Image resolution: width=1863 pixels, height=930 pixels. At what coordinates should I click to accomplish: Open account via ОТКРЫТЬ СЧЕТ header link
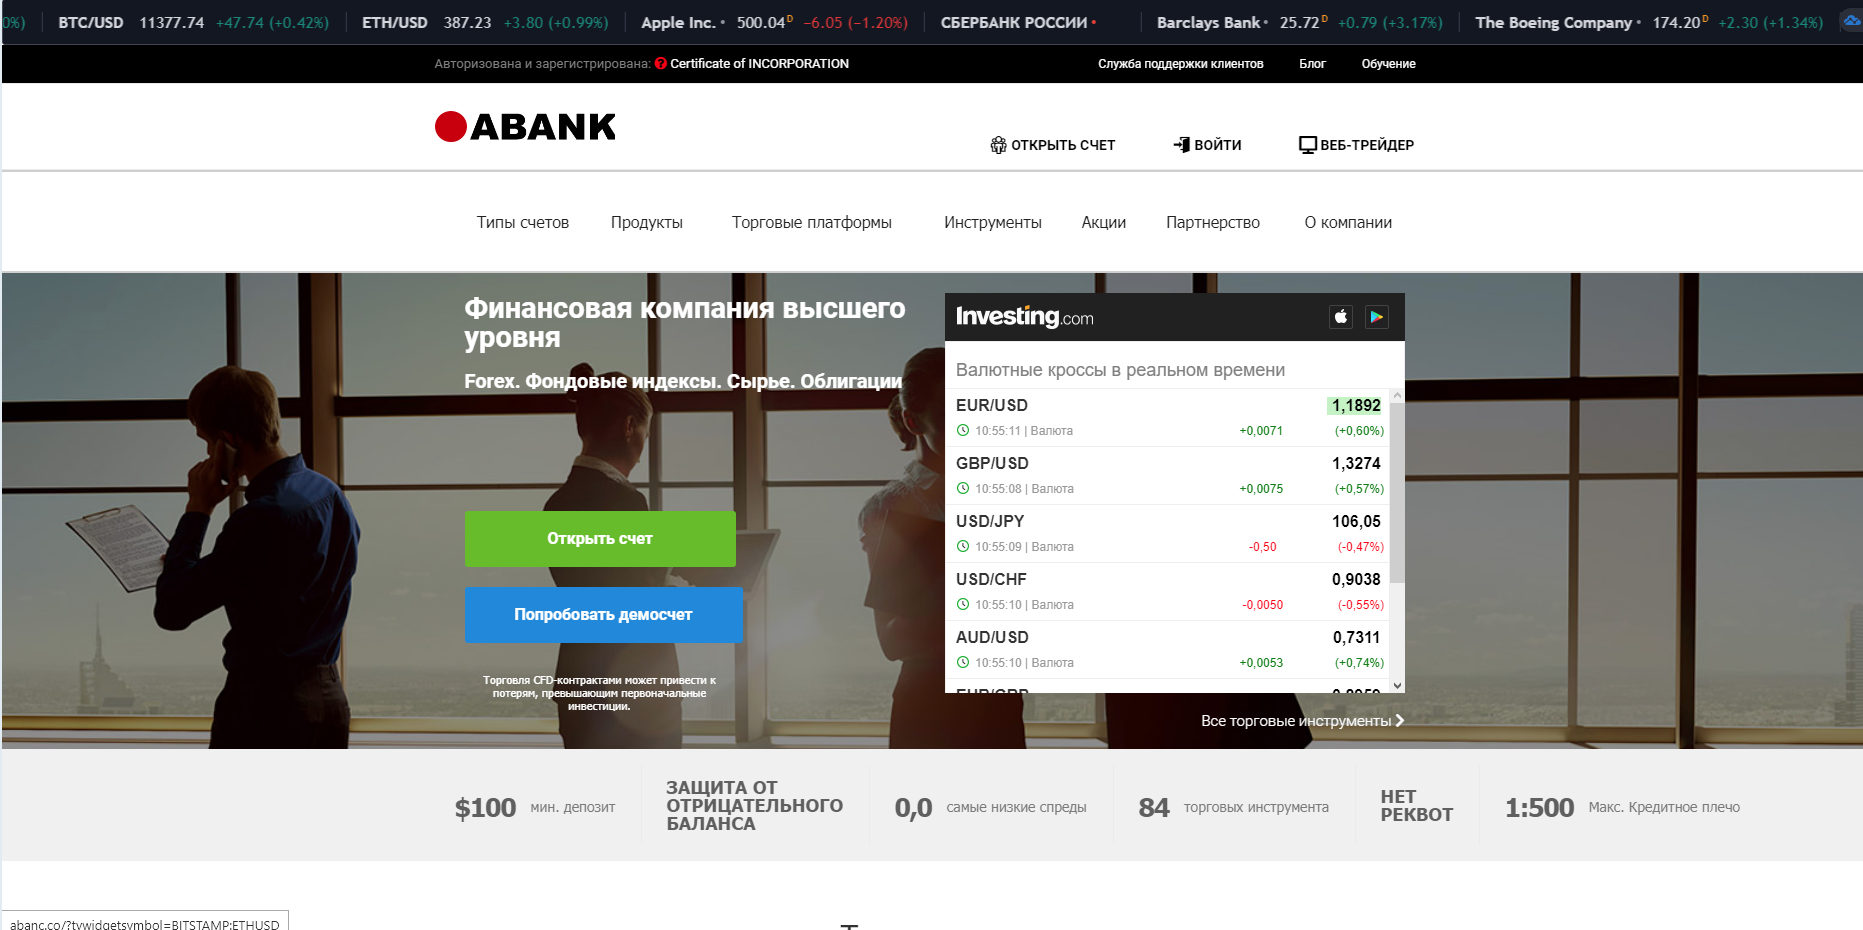point(1052,145)
